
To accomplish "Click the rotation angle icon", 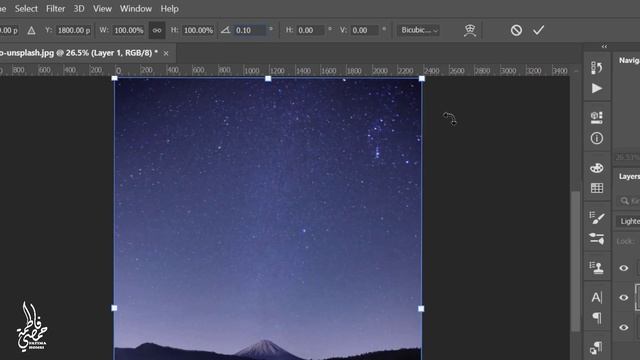I will (x=226, y=30).
